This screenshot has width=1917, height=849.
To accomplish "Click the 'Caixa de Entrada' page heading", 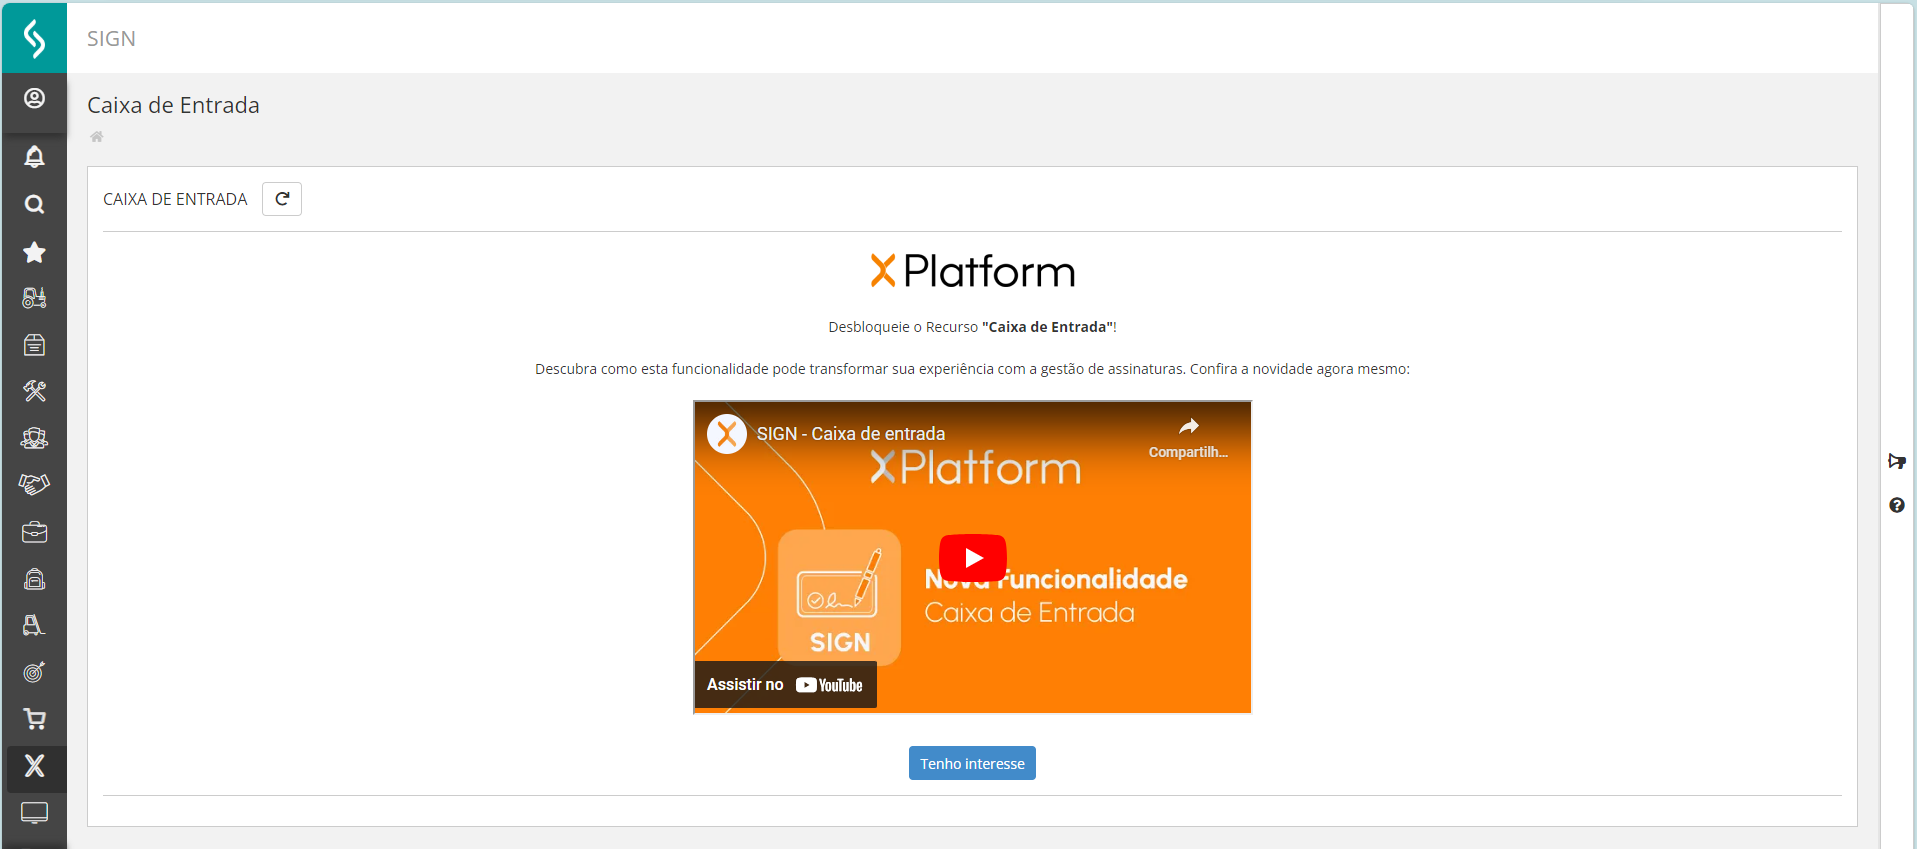I will [x=173, y=105].
